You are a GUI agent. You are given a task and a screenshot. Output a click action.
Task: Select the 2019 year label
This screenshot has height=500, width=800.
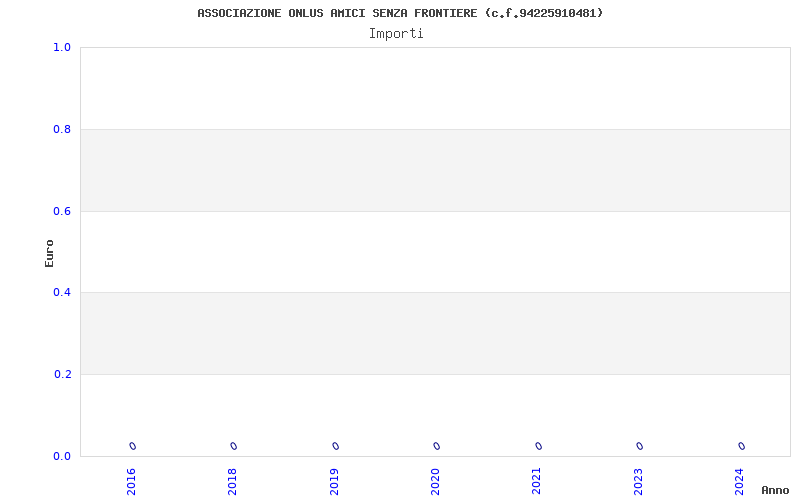334,482
